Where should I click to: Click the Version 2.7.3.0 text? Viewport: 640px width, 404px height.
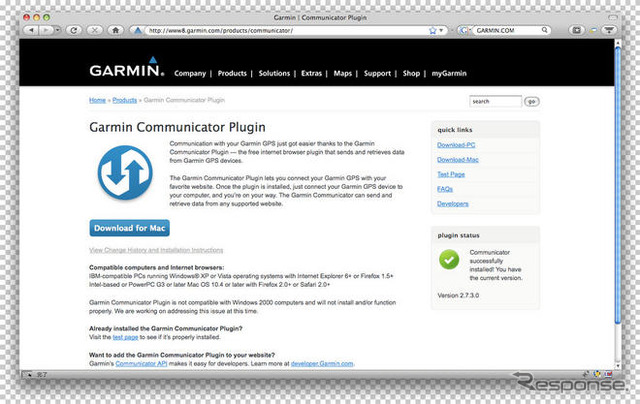pos(458,295)
